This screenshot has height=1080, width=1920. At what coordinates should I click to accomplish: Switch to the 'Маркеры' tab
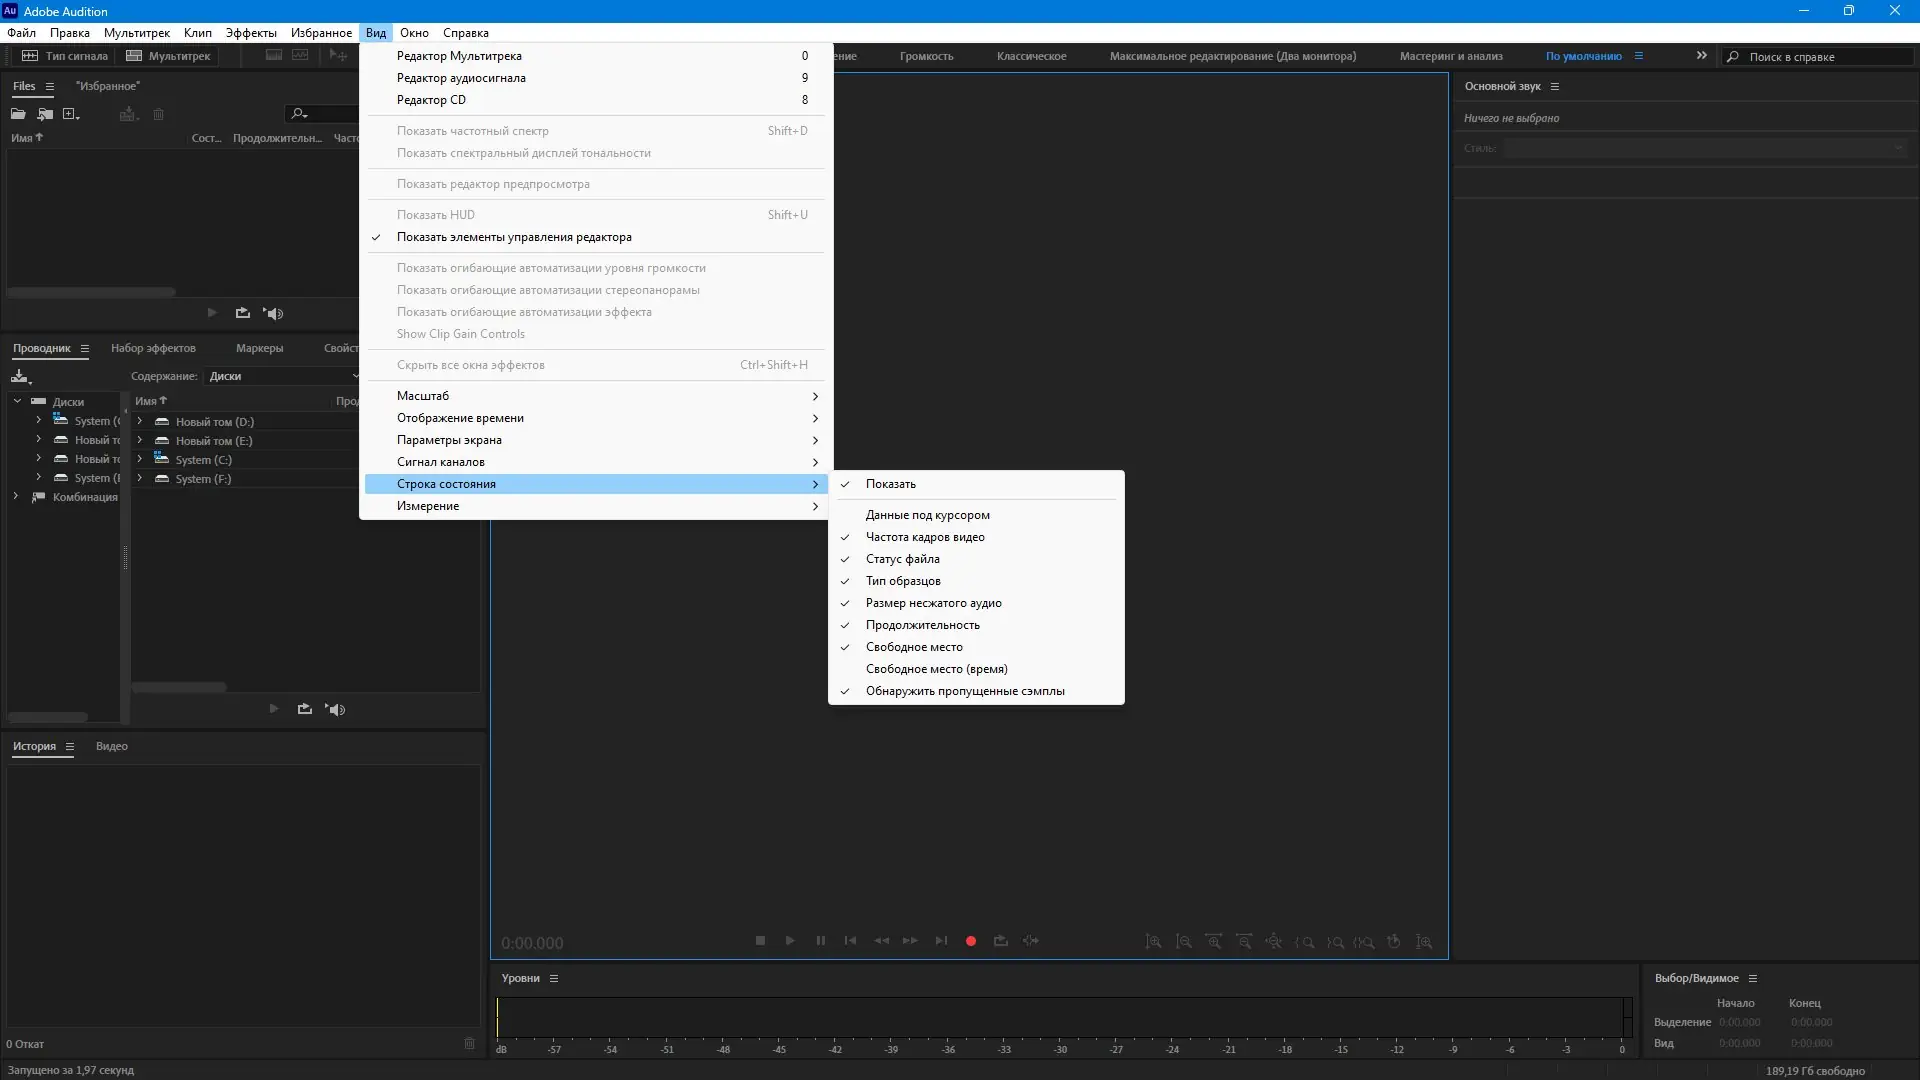point(259,348)
